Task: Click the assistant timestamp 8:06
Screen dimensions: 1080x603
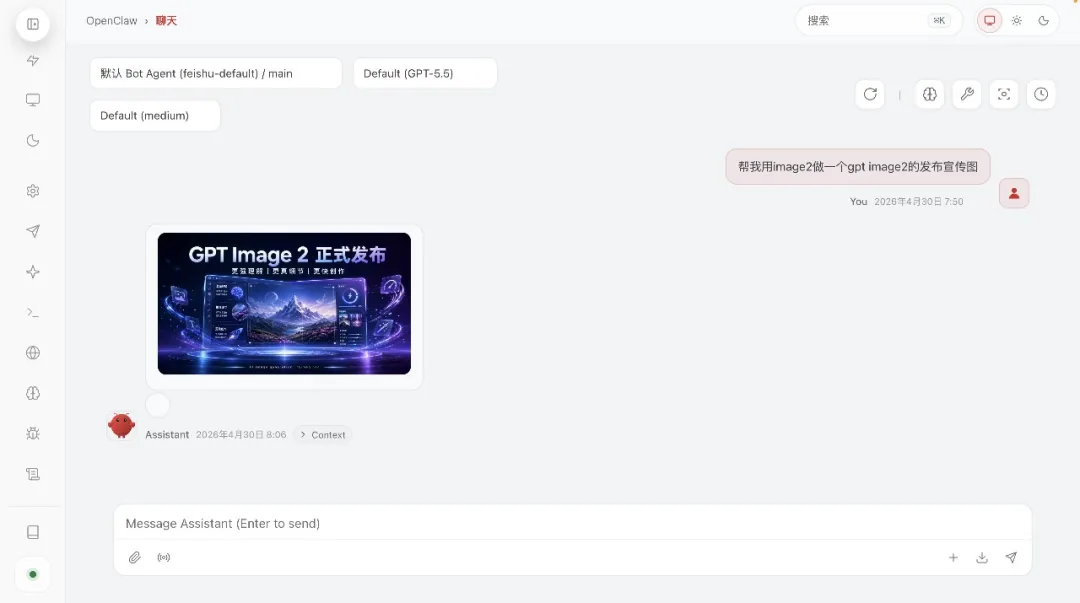Action: (x=241, y=435)
